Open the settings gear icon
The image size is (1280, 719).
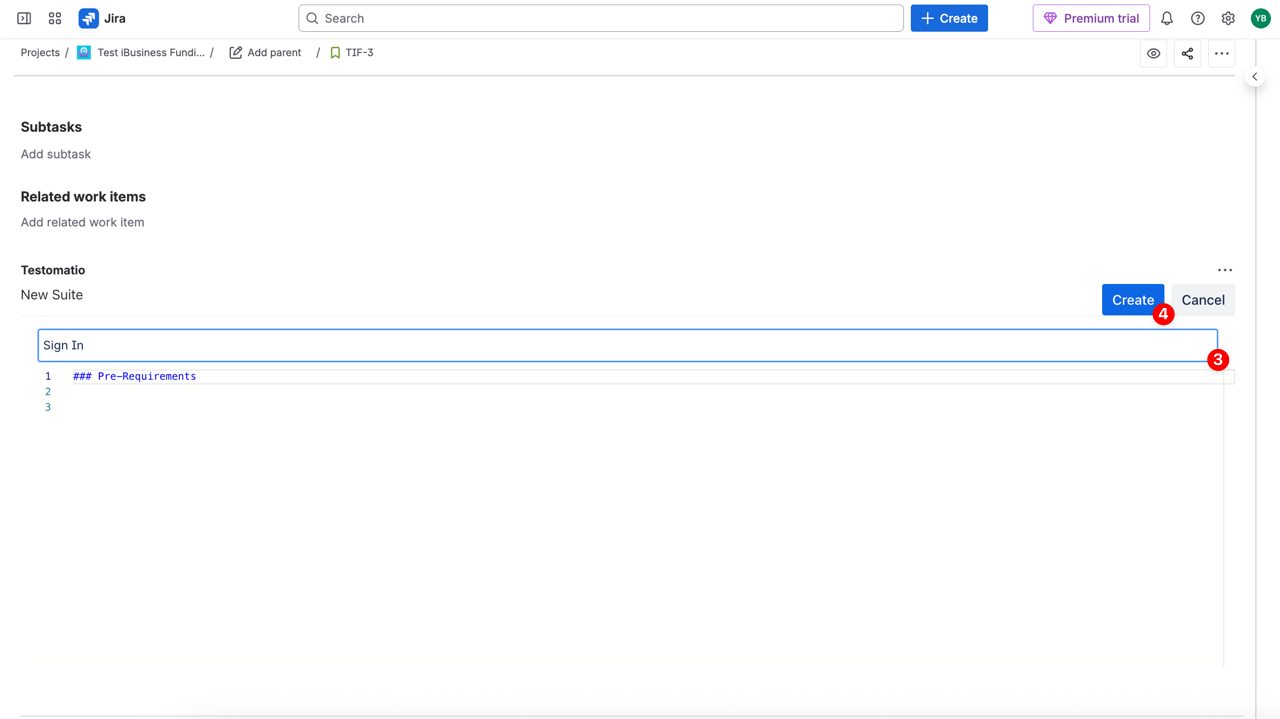coord(1228,18)
